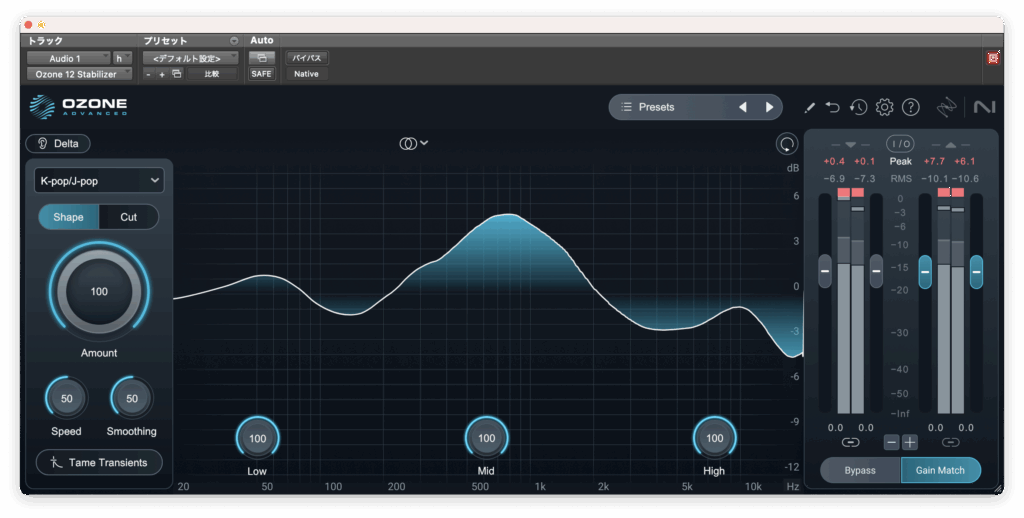Open the Audio 1 track selector
Viewport: 1024px width, 518px height.
67,58
